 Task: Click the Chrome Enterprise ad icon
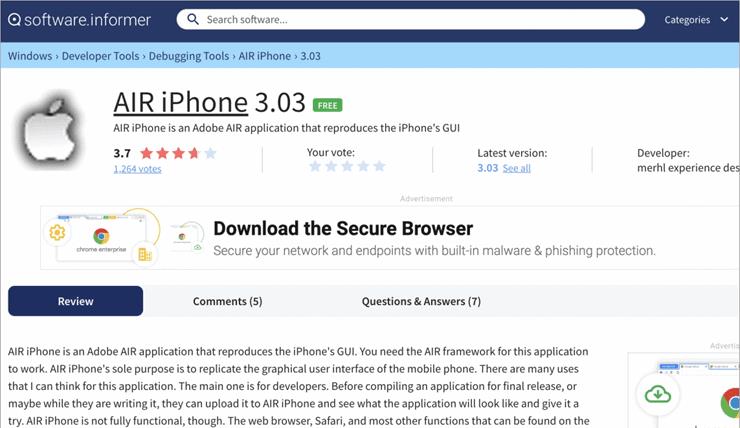(101, 237)
